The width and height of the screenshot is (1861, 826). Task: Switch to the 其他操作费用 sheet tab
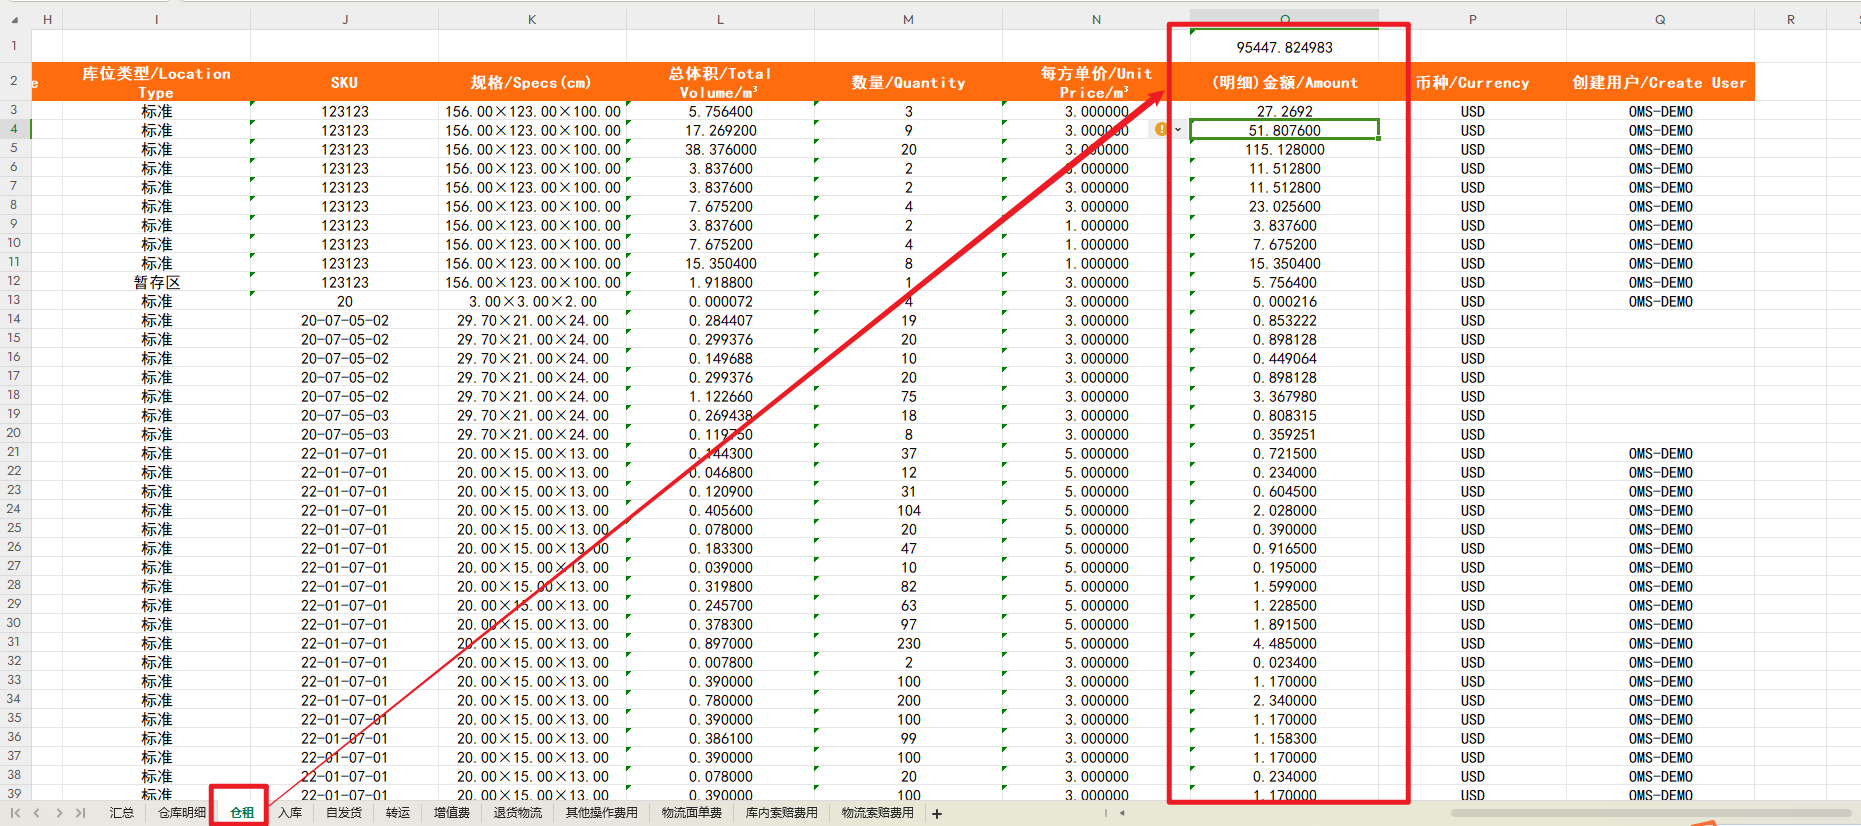pos(602,813)
